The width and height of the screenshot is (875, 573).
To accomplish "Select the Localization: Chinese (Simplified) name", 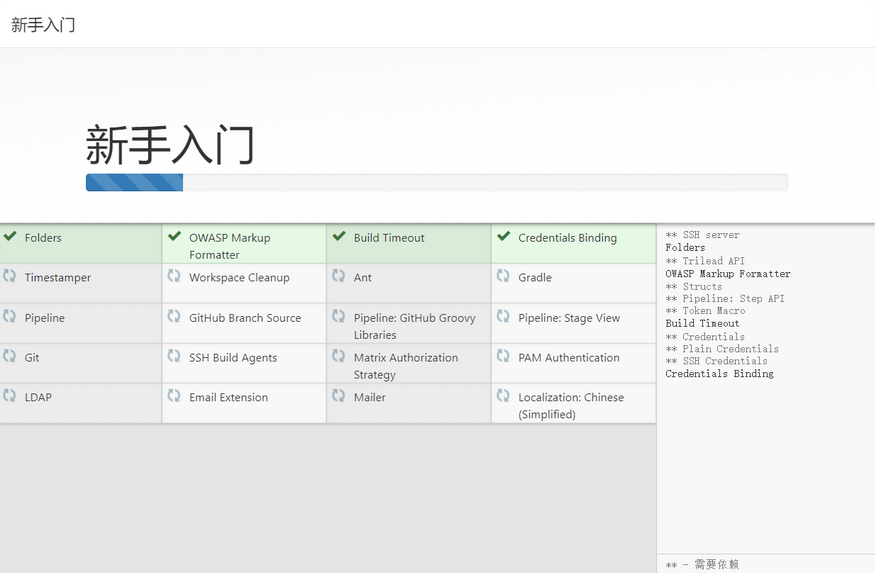I will pyautogui.click(x=571, y=406).
